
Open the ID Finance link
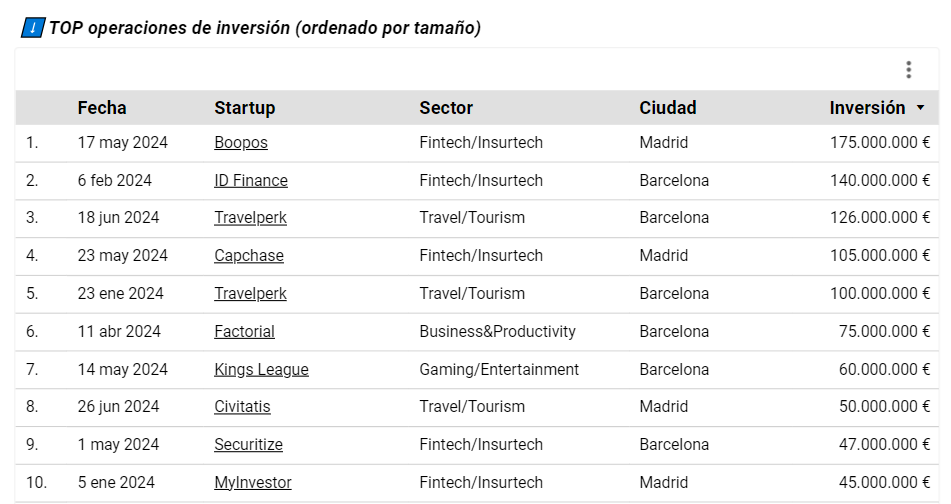click(x=251, y=180)
